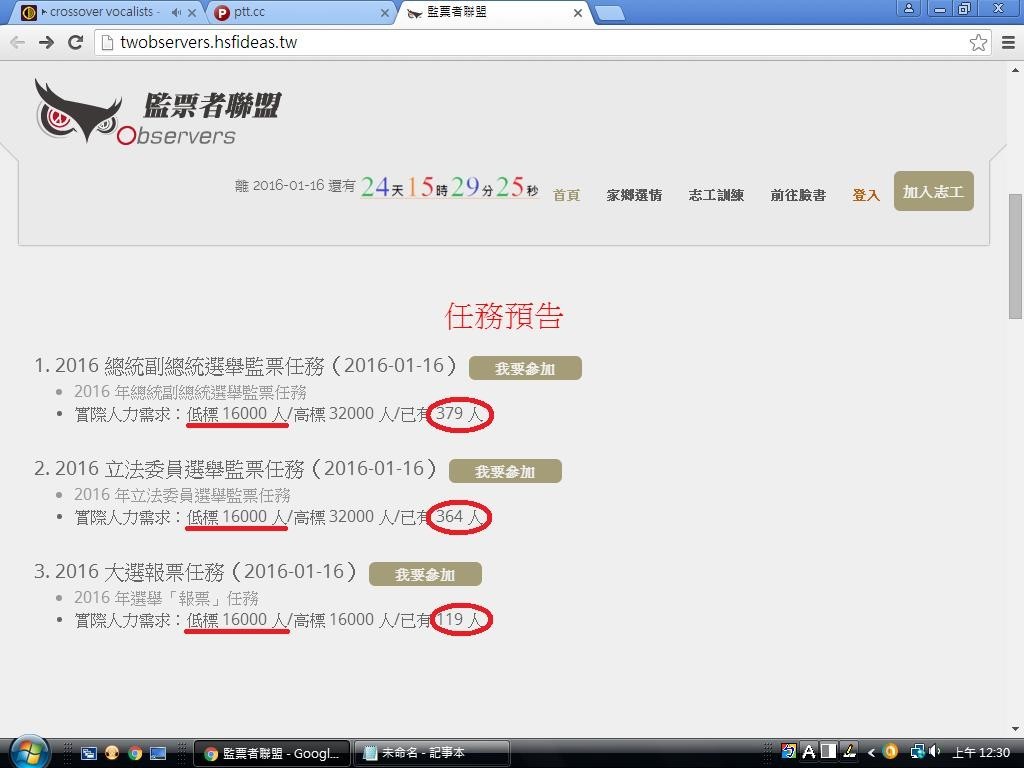
Task: Click the 364 人 count text
Action: pos(460,517)
